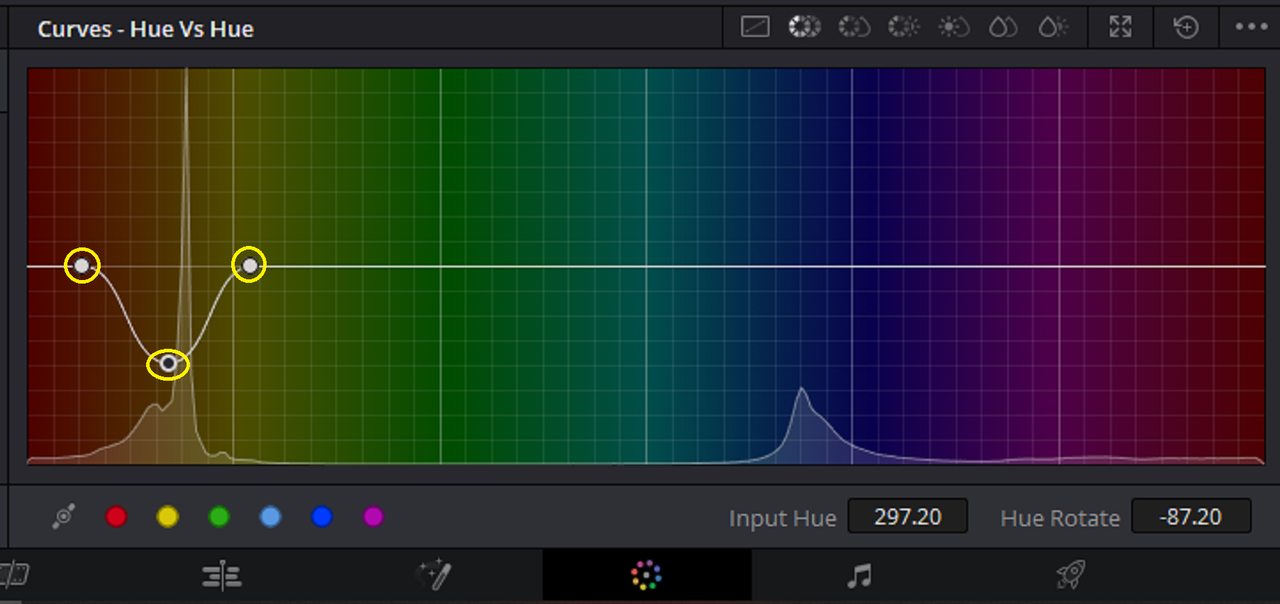
Task: Select the curve control point in the red region
Action: (x=82, y=265)
